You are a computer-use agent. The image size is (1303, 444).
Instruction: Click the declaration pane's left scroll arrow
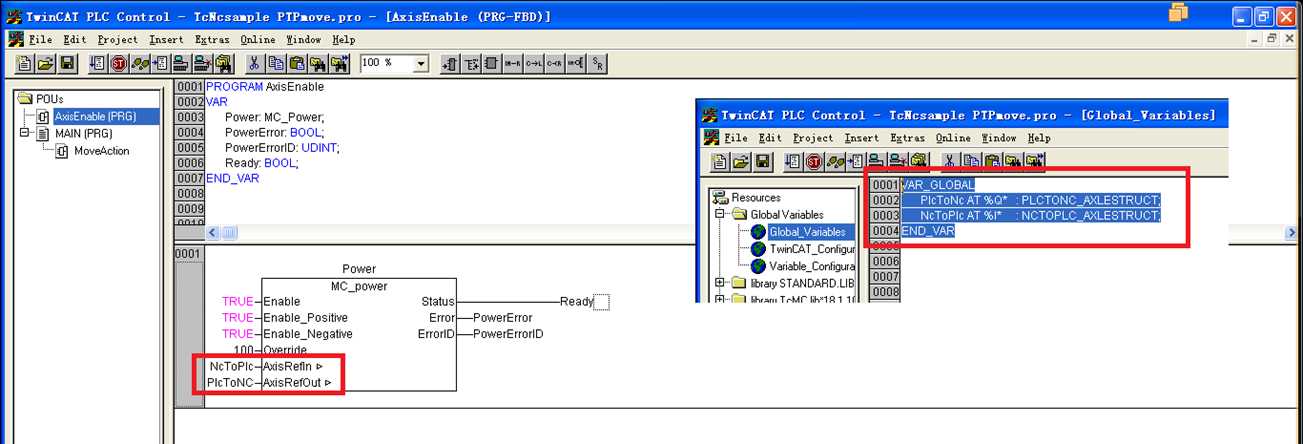click(213, 233)
